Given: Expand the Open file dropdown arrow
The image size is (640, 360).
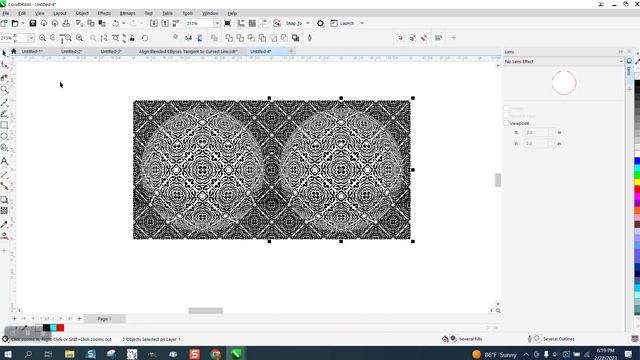Looking at the screenshot, I should [23, 23].
